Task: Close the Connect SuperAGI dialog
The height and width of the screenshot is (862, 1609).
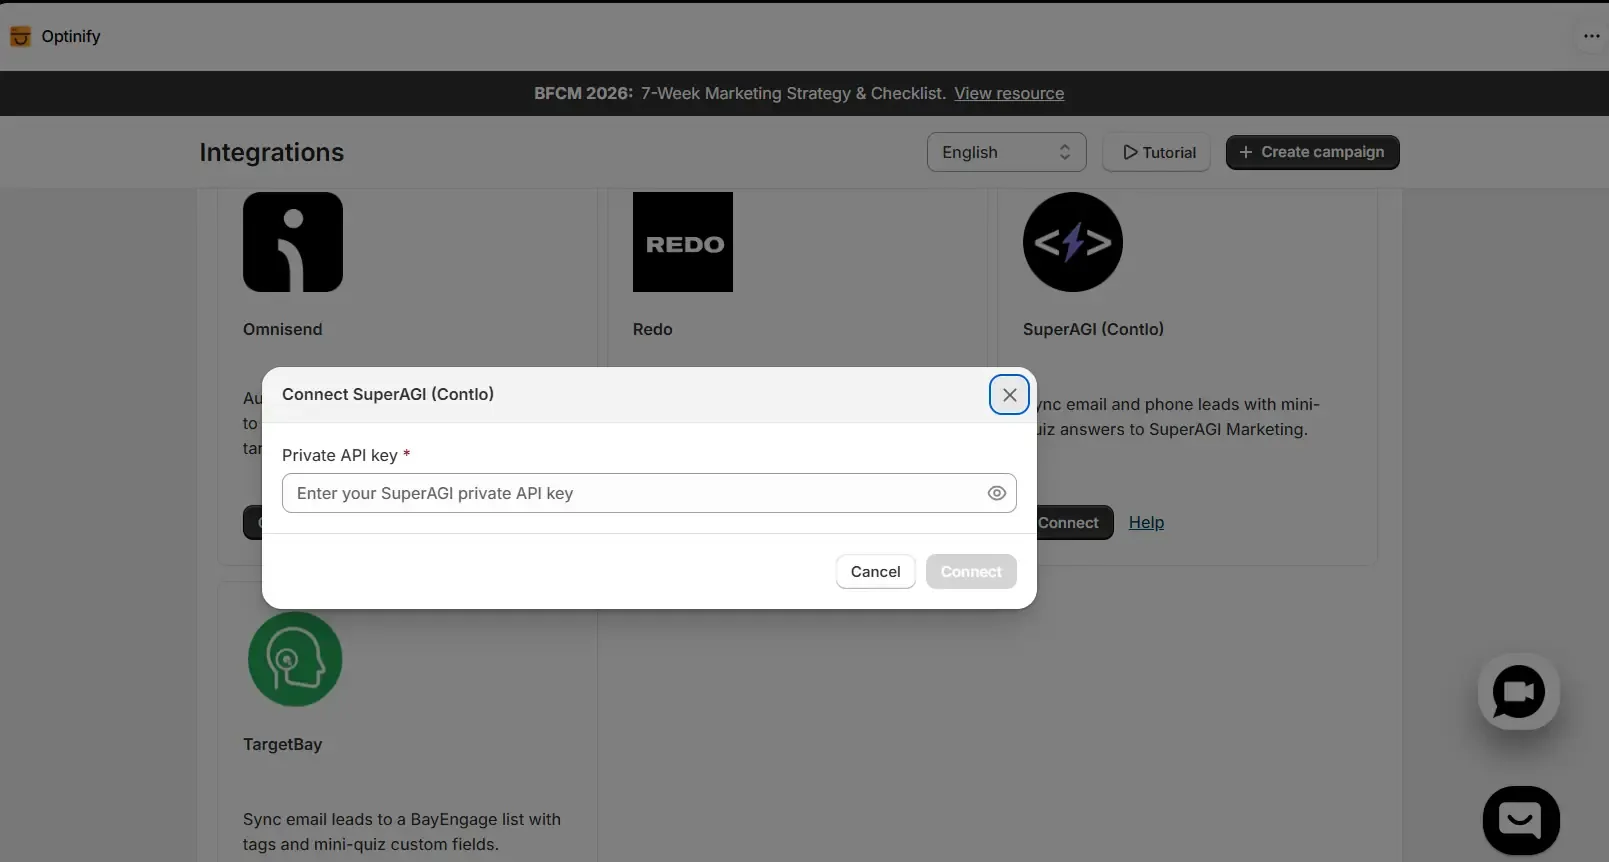Action: pos(1009,395)
